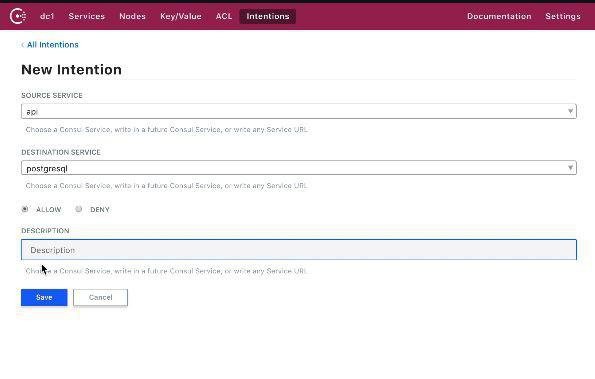Open the Documentation link
The image size is (595, 379).
pyautogui.click(x=499, y=16)
